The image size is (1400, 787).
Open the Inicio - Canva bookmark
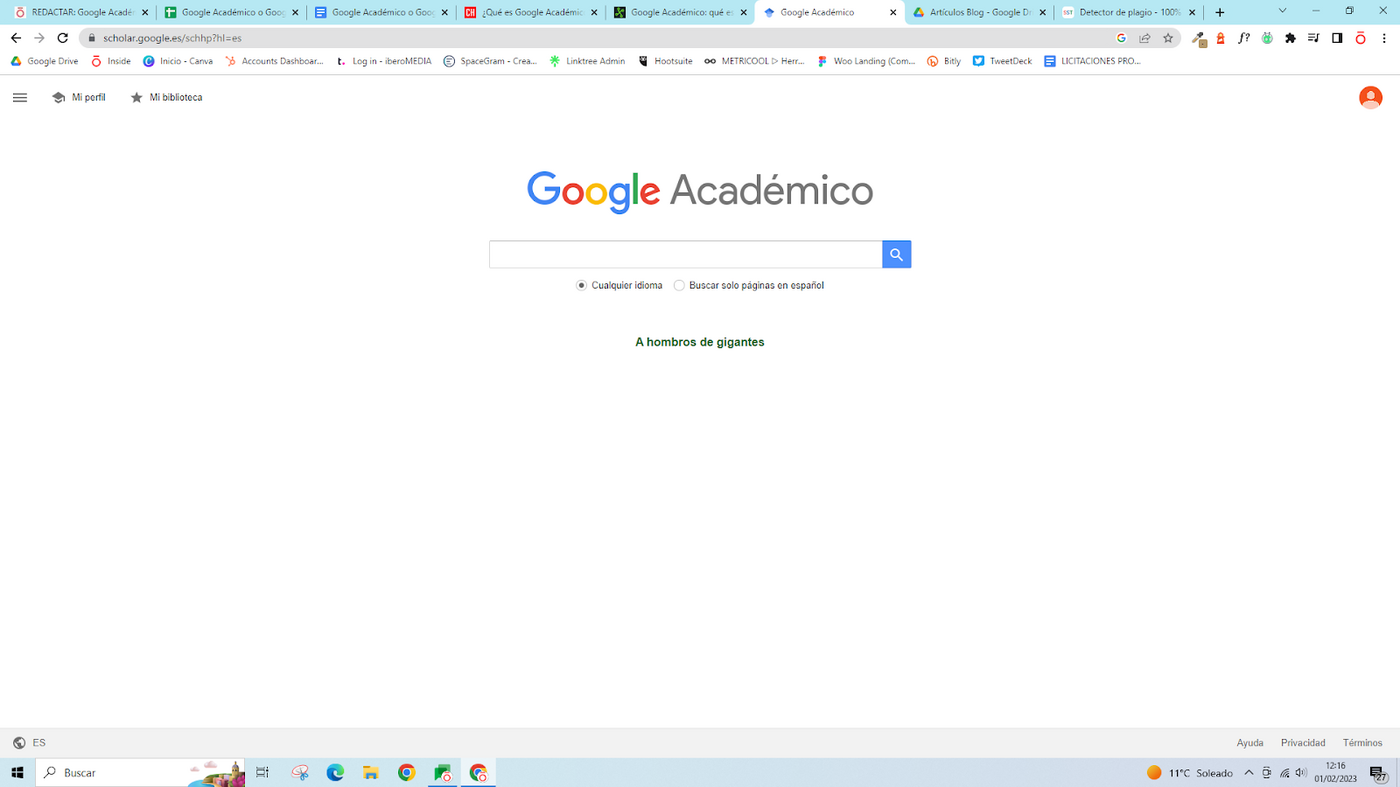coord(178,61)
